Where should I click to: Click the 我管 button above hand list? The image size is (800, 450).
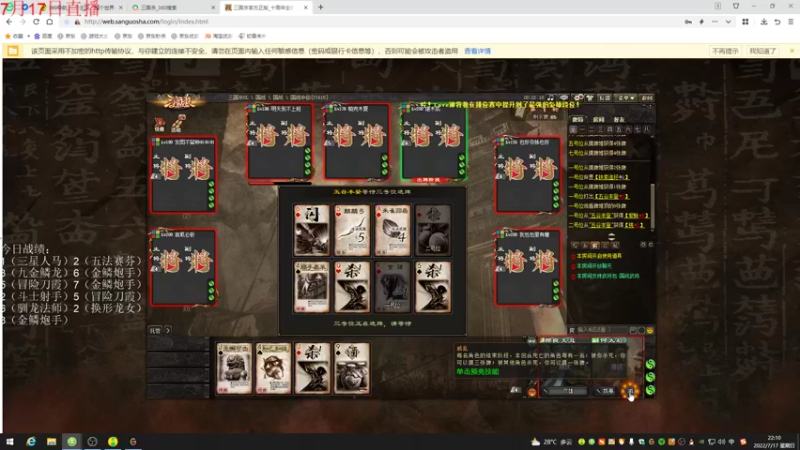click(156, 331)
